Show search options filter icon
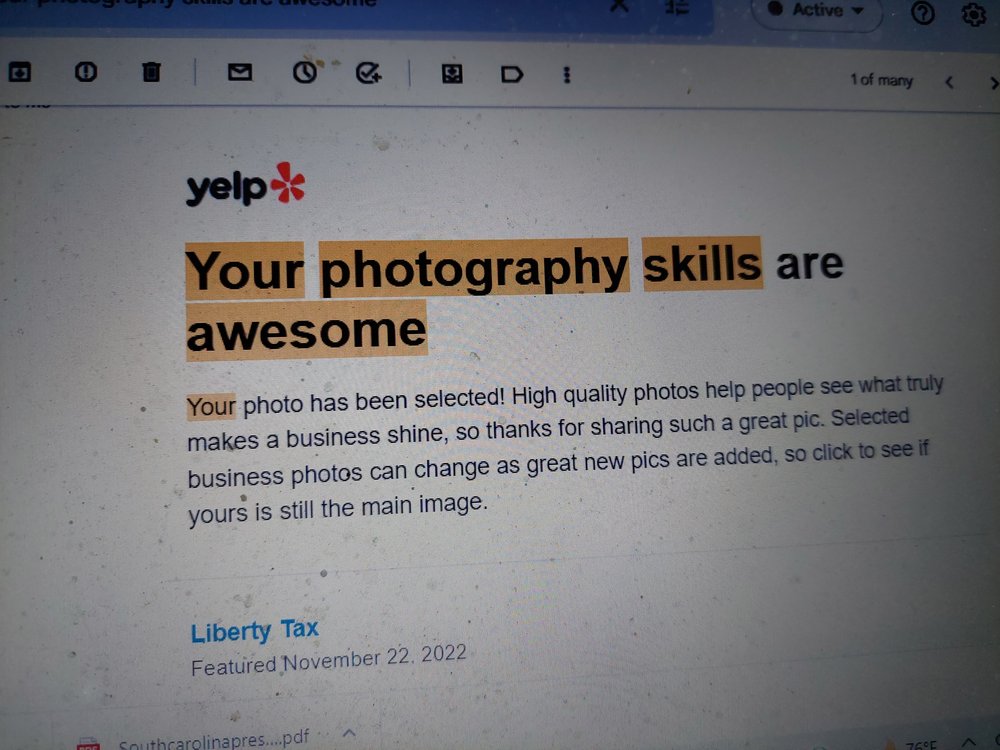The width and height of the screenshot is (1000, 750). (677, 8)
